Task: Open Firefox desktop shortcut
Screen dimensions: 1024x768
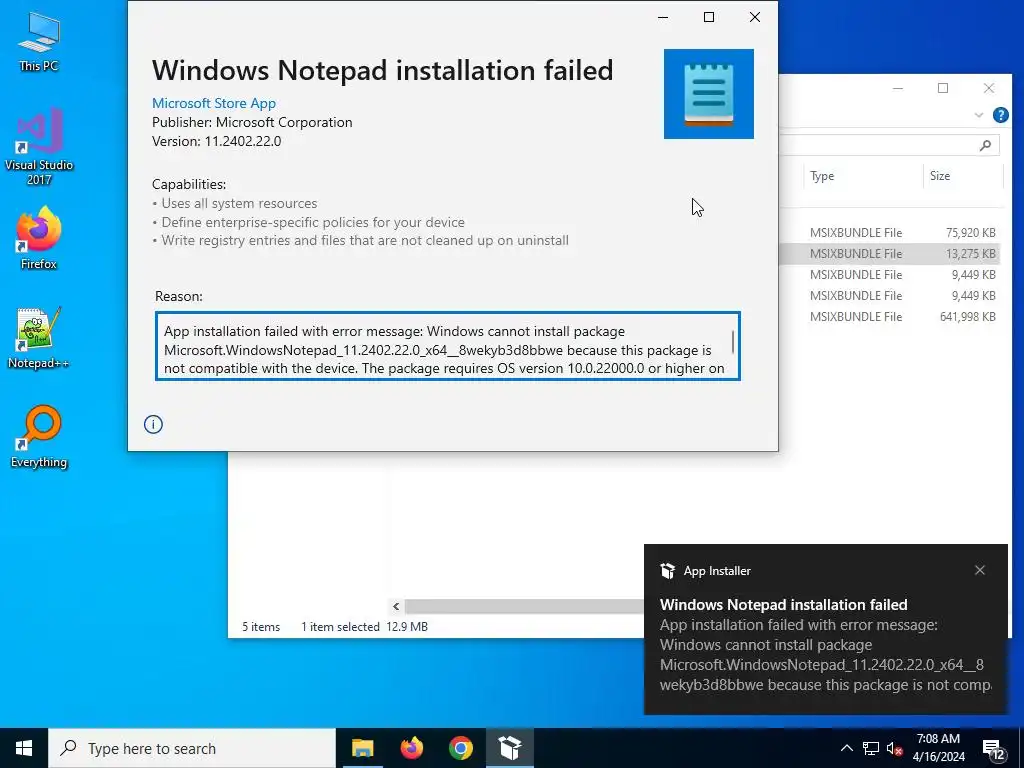Action: click(39, 238)
